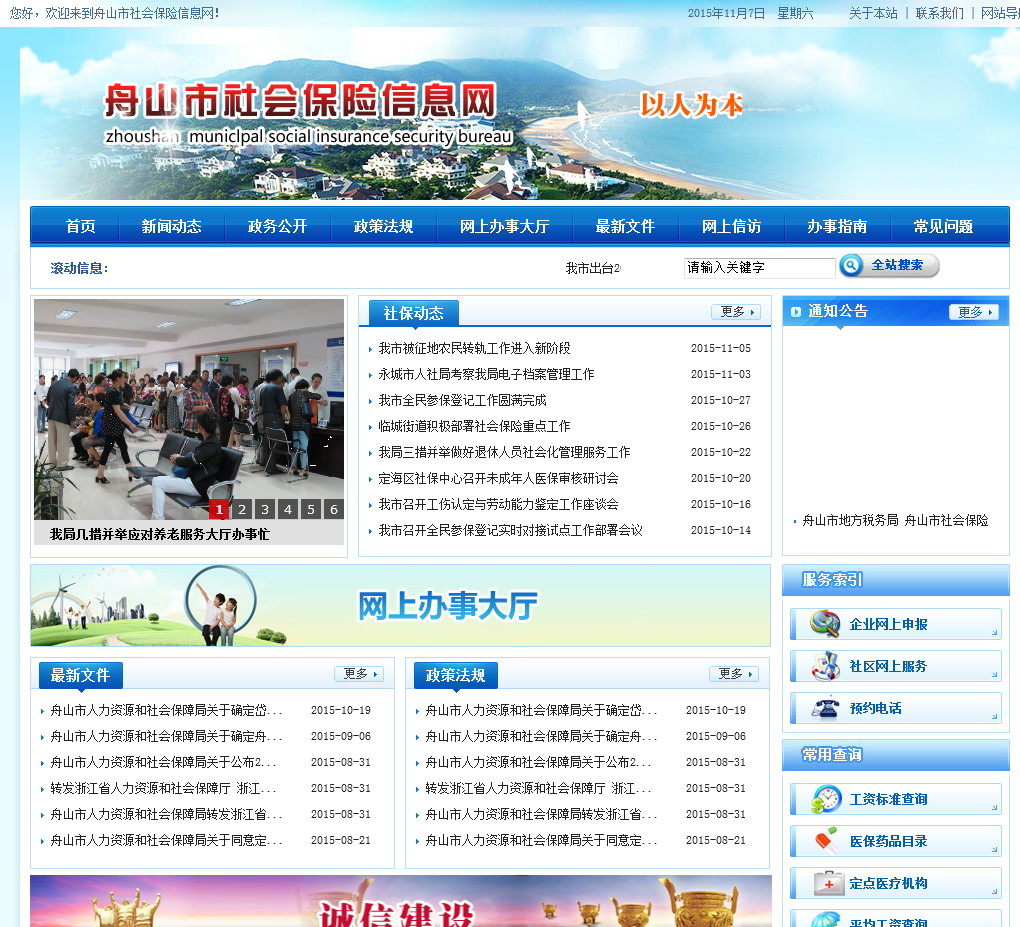
Task: Click the keyword search input field
Action: [759, 267]
